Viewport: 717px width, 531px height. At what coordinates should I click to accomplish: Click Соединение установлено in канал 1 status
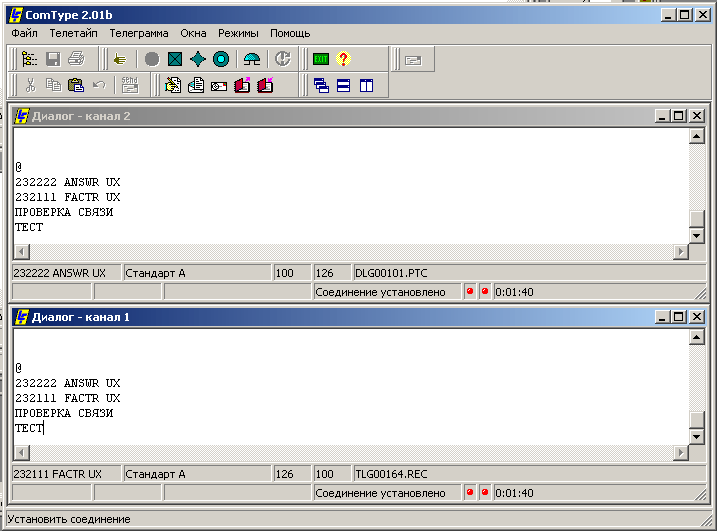pyautogui.click(x=387, y=493)
